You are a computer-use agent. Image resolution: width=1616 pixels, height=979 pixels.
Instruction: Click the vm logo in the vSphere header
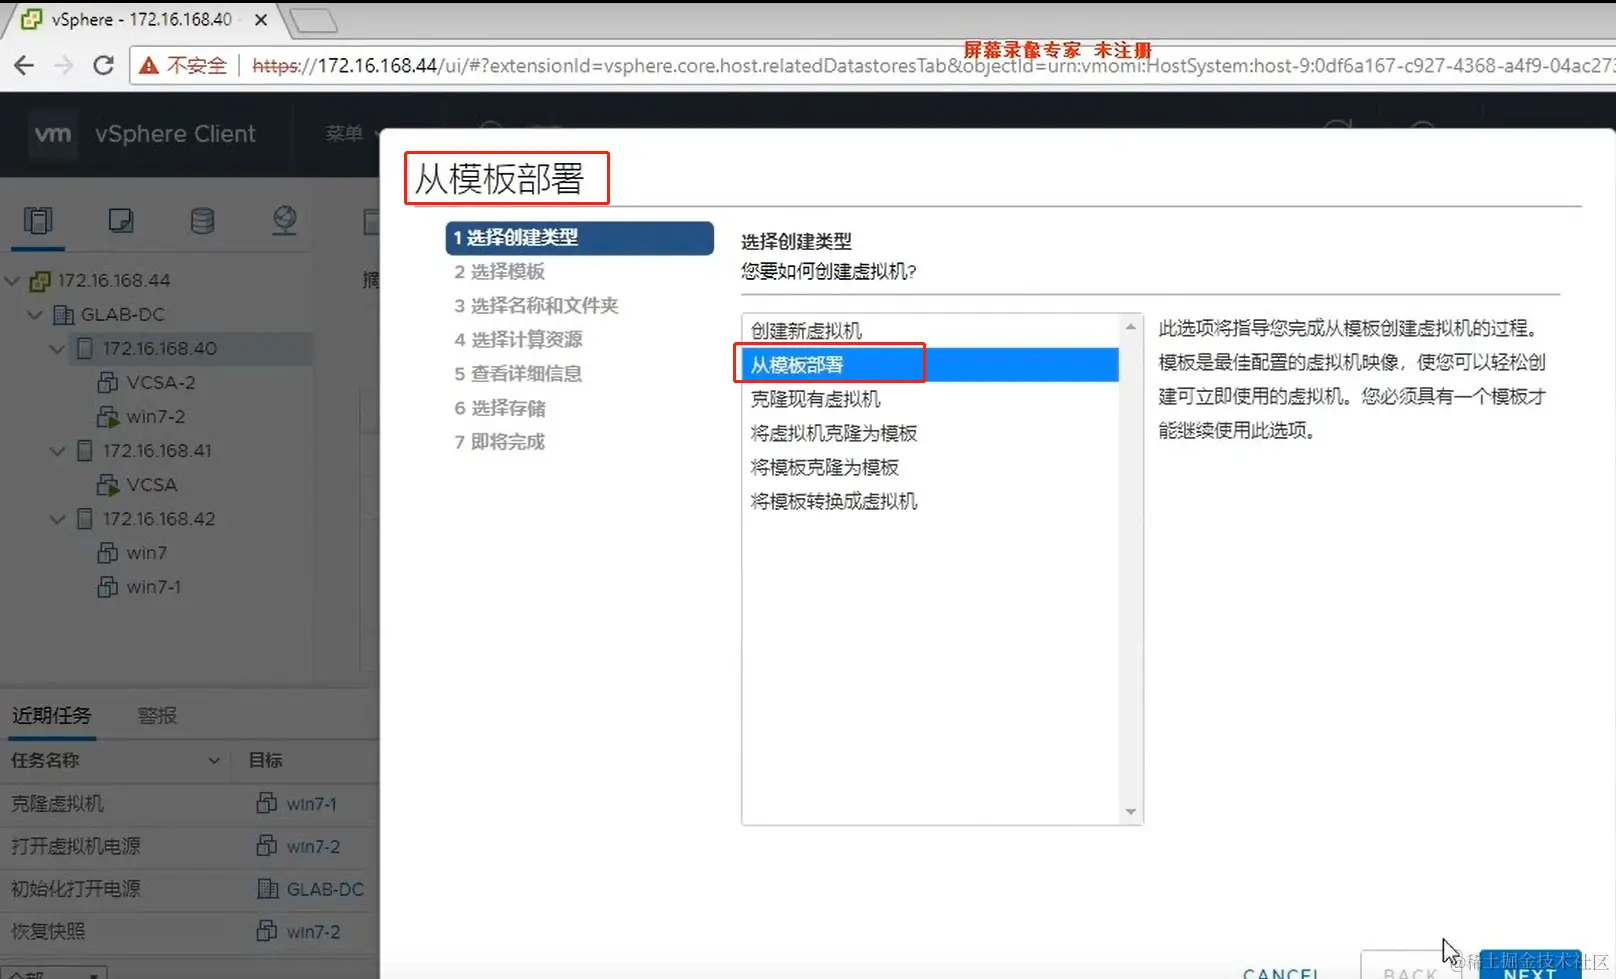tap(53, 134)
